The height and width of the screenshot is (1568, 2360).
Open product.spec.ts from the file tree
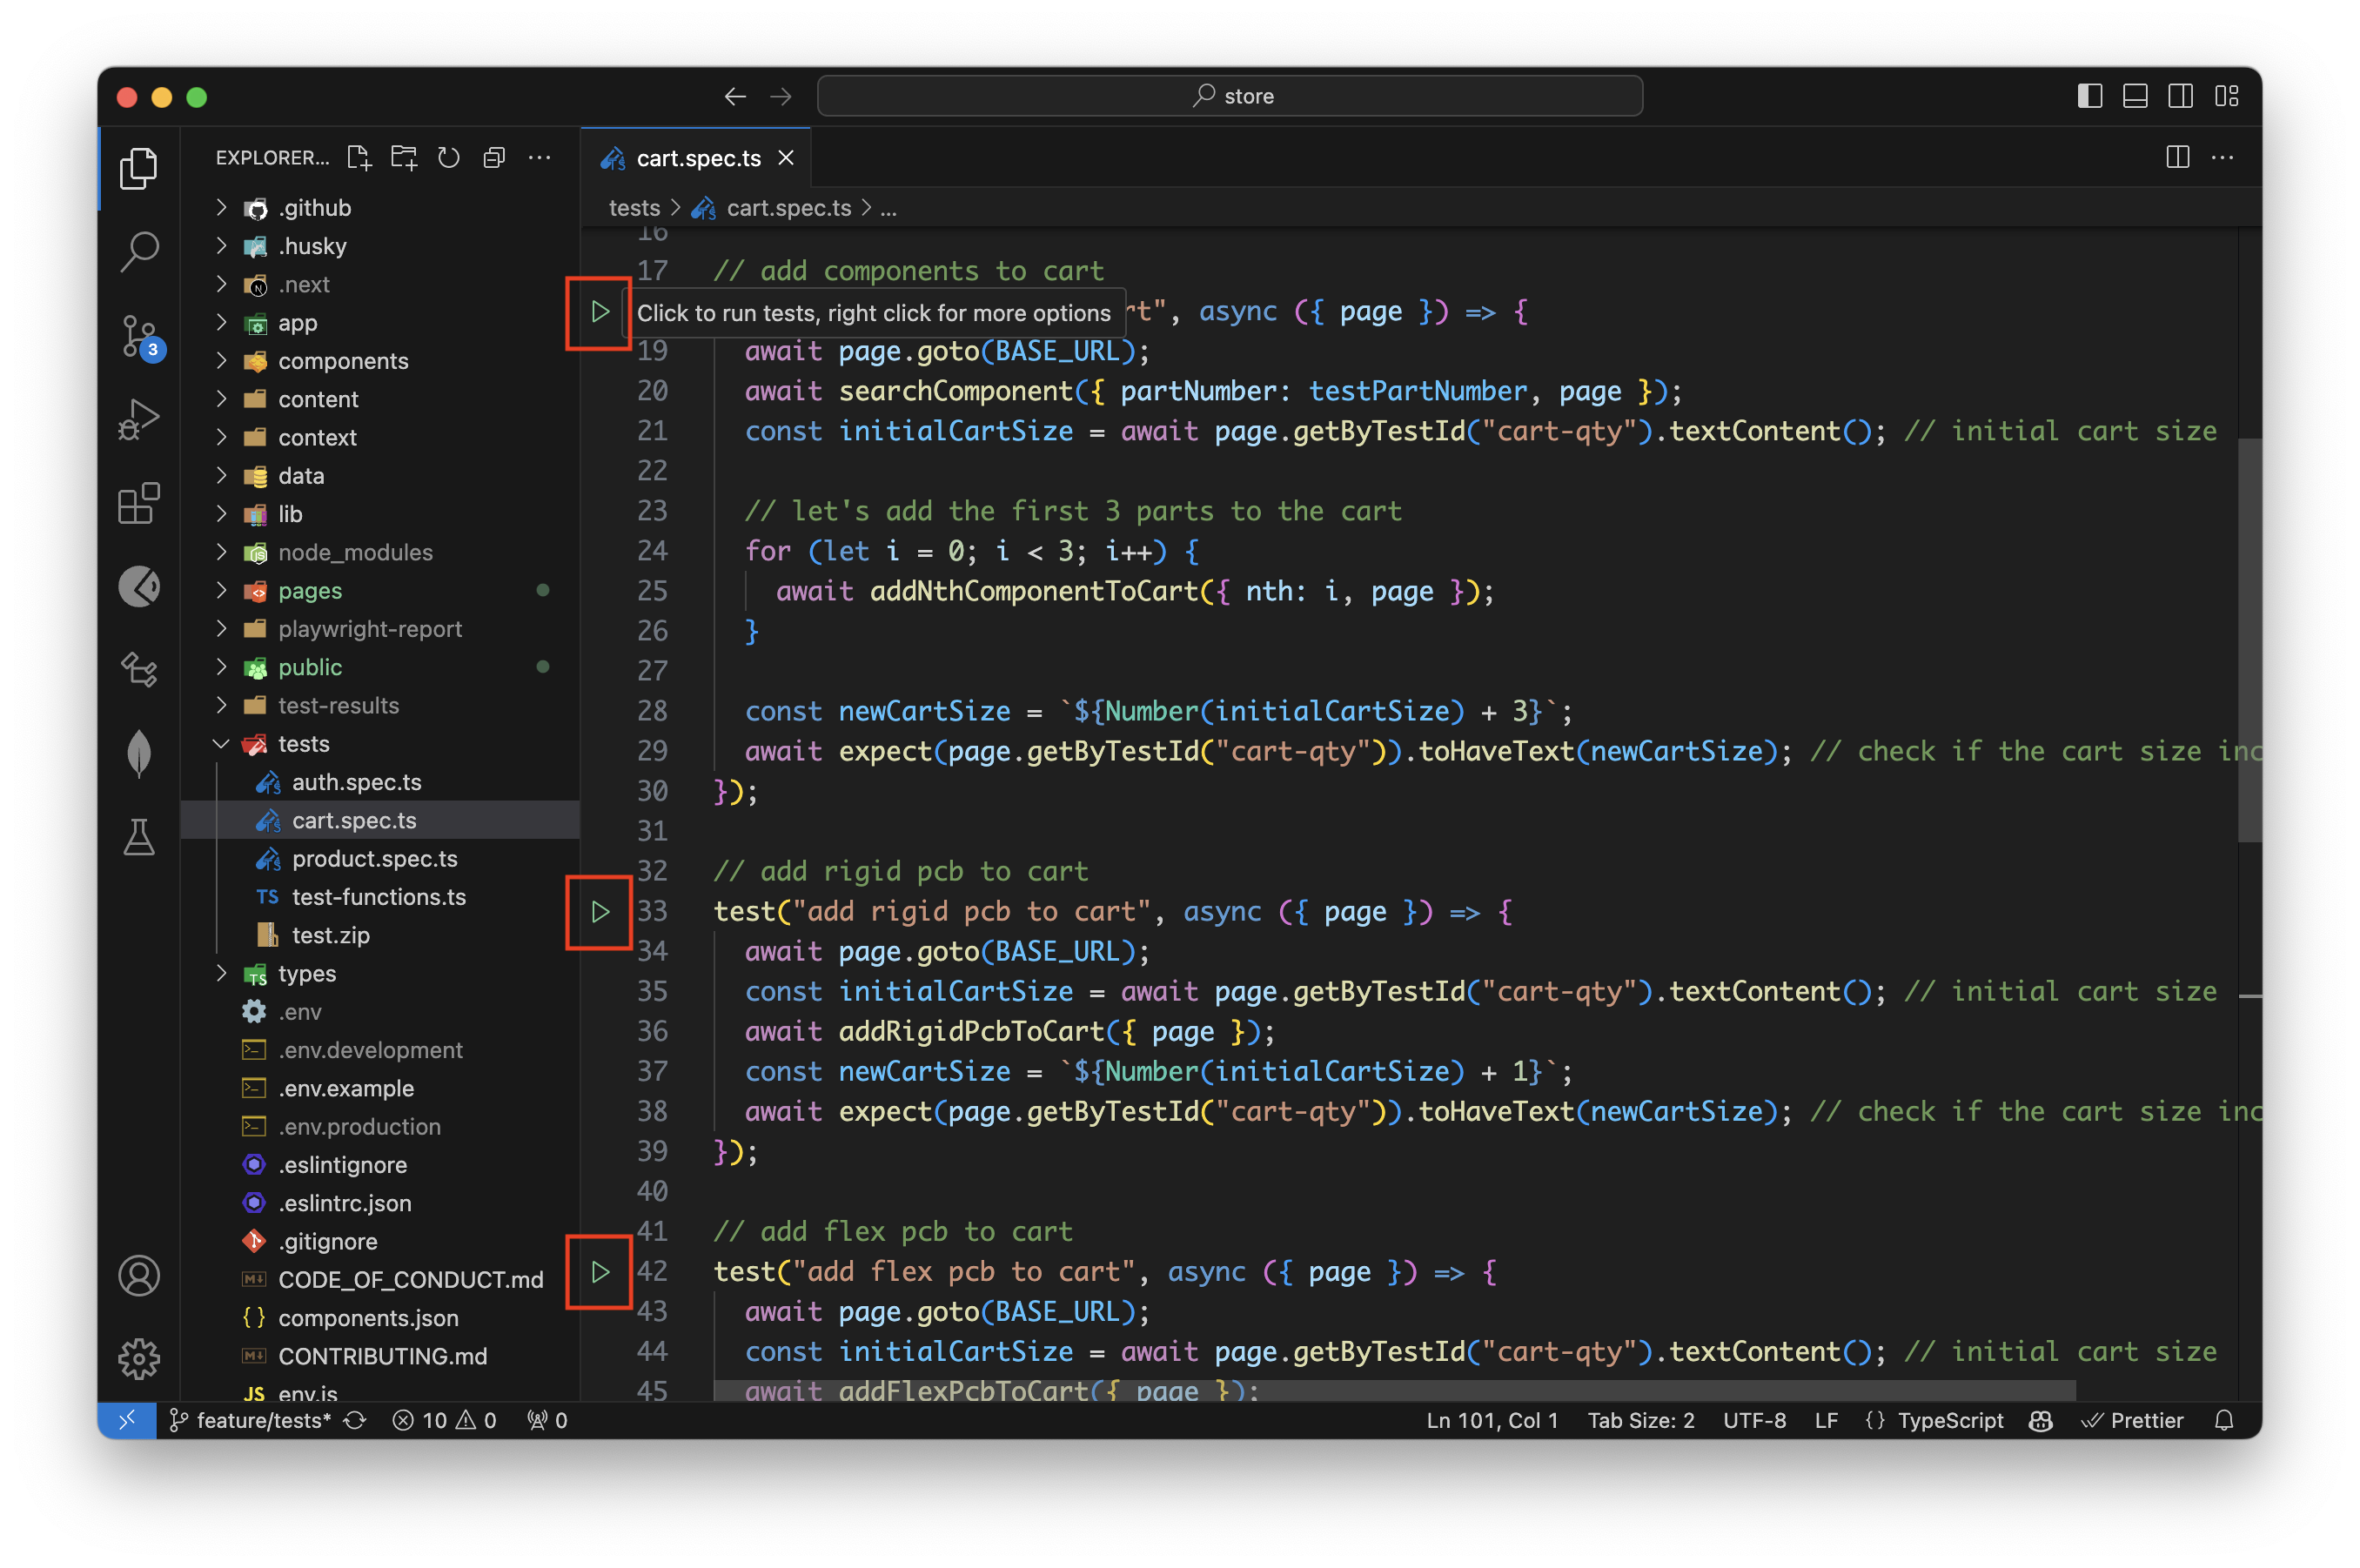380,858
